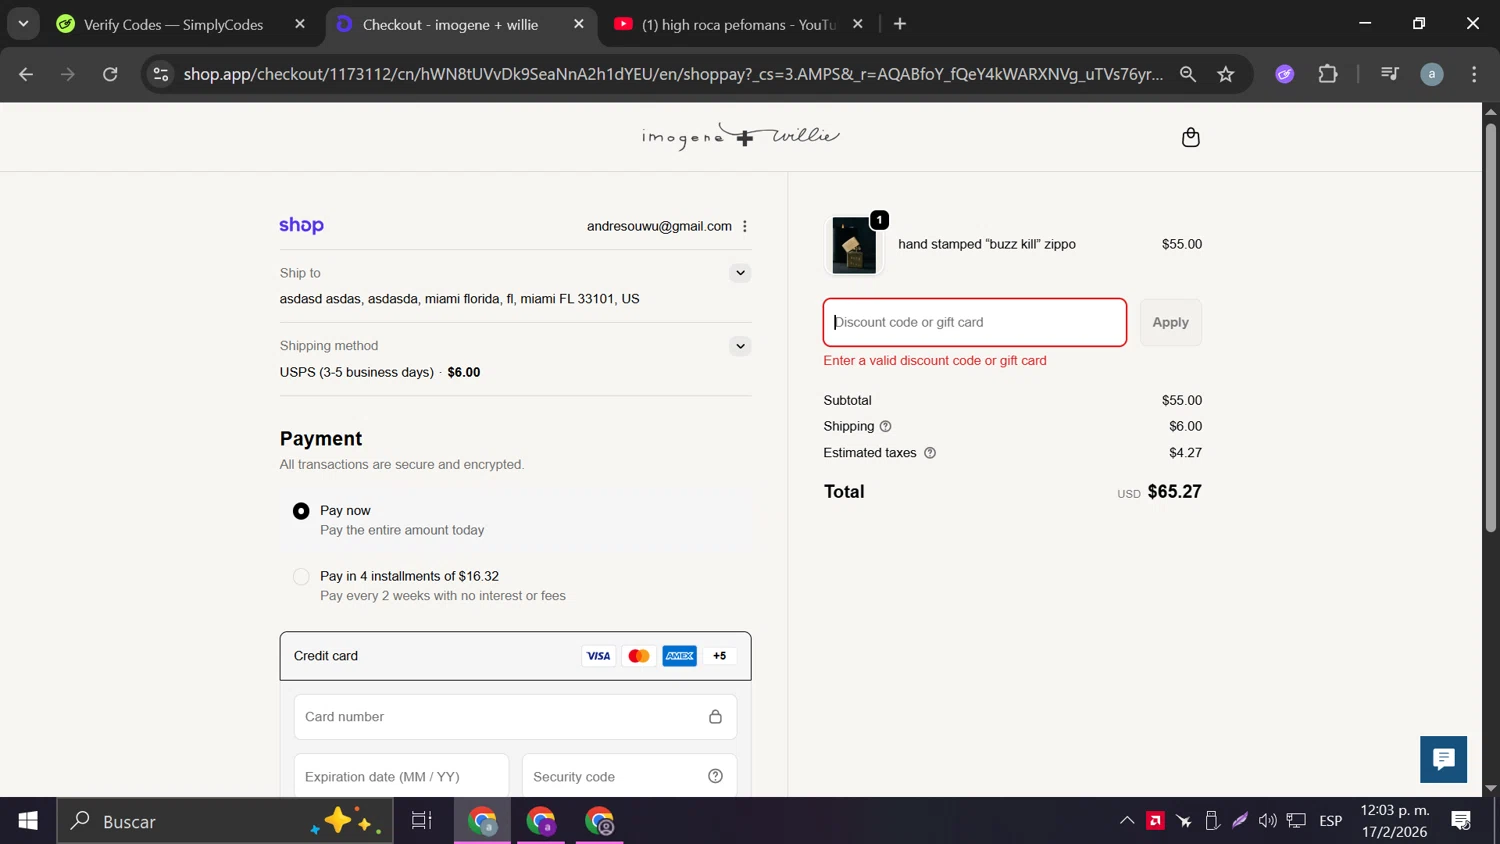Select the Pay now option

(301, 511)
